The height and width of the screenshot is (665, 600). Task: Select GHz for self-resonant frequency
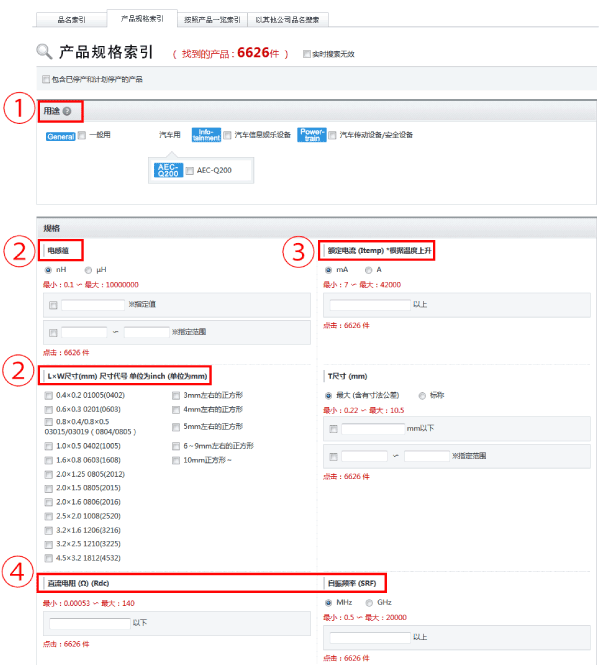[368, 603]
